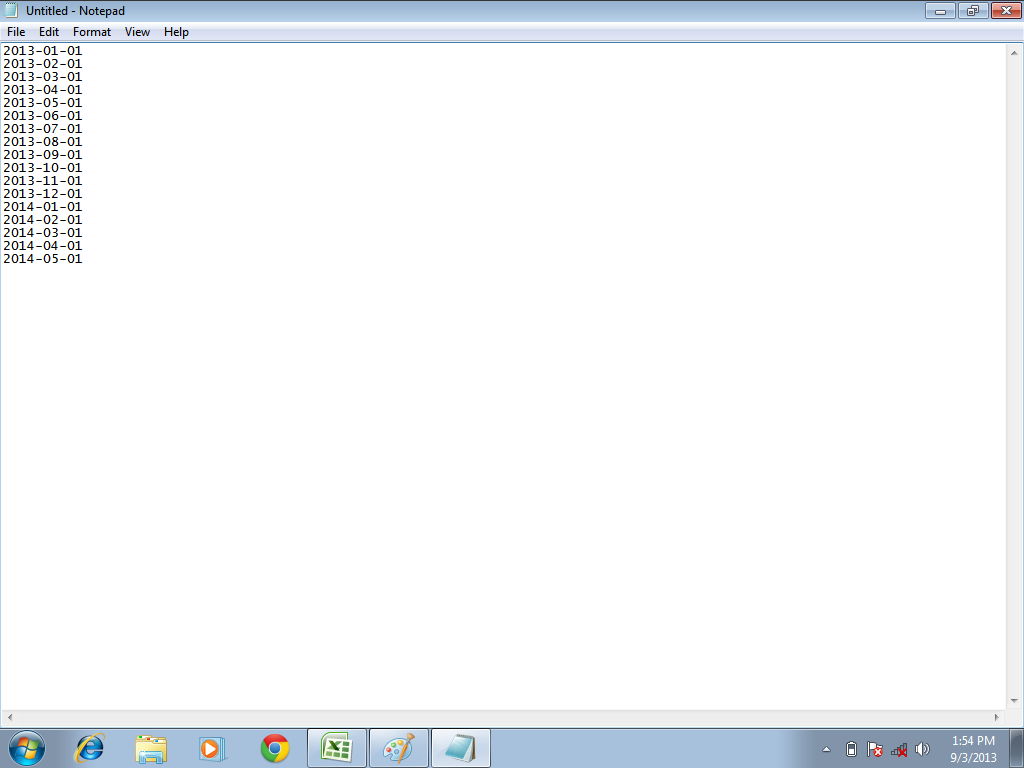
Task: Close the Notepad window
Action: (1006, 10)
